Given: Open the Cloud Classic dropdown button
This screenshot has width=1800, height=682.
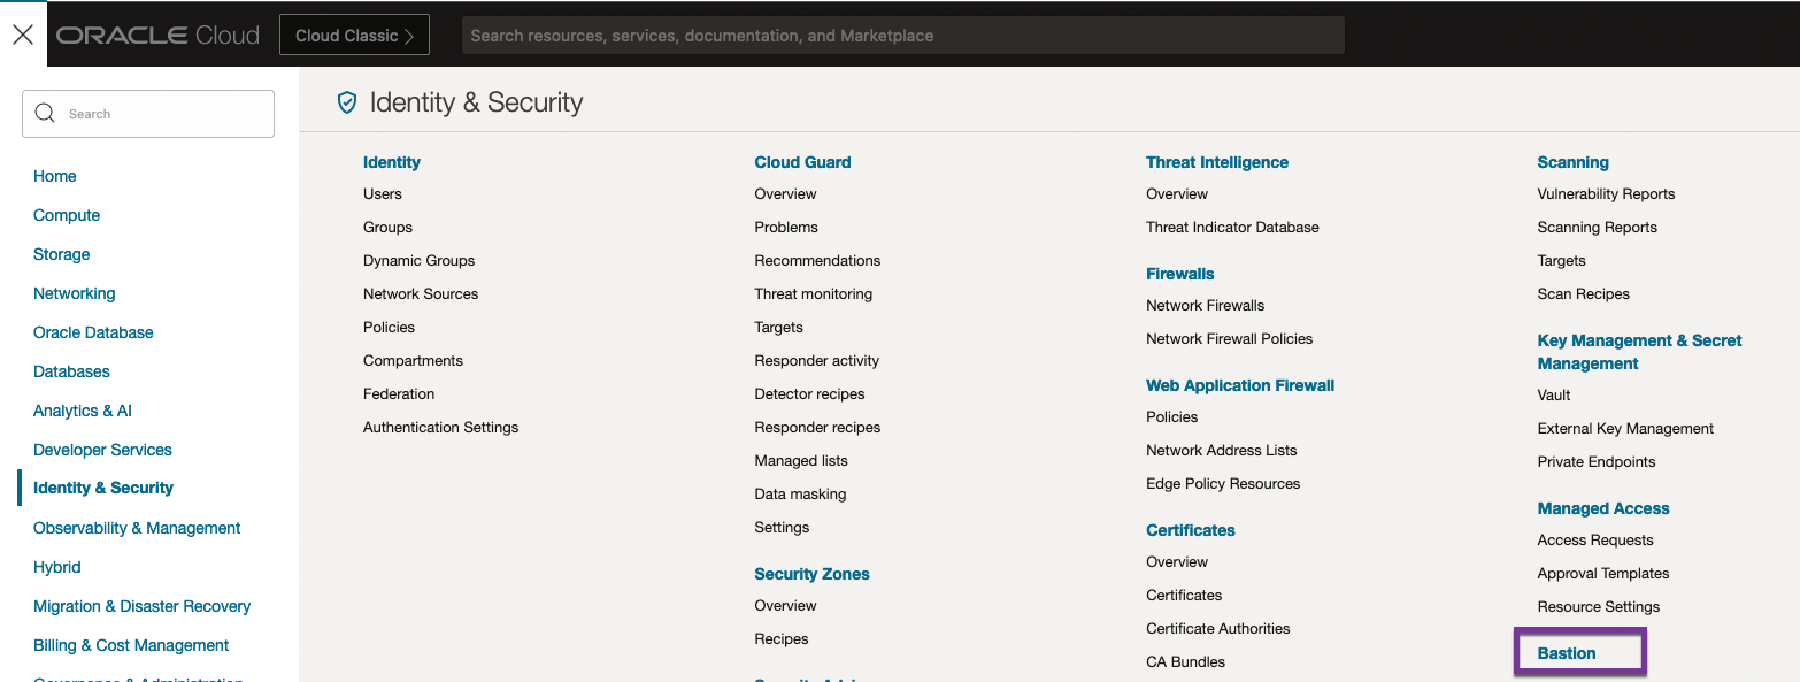Looking at the screenshot, I should click(x=354, y=35).
